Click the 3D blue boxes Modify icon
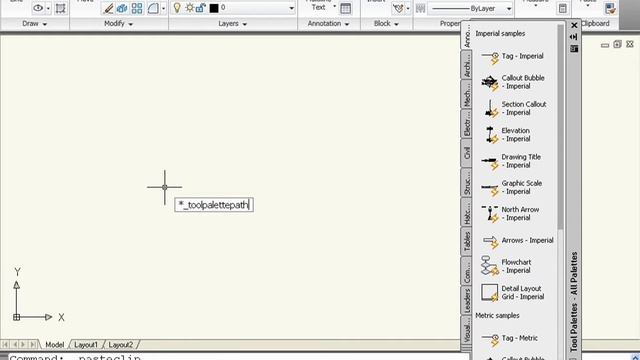This screenshot has width=640, height=360. (x=122, y=8)
